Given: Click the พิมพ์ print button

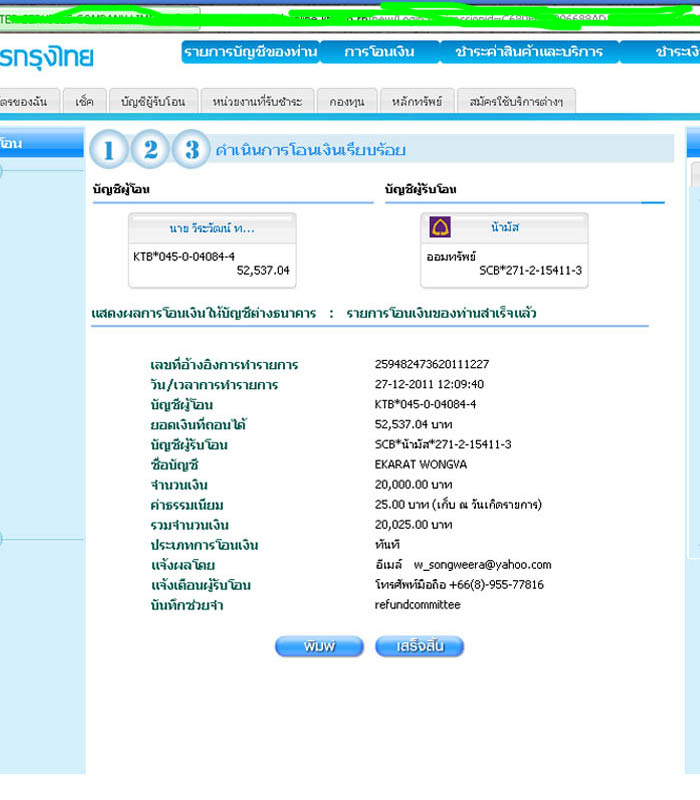Looking at the screenshot, I should click(319, 646).
